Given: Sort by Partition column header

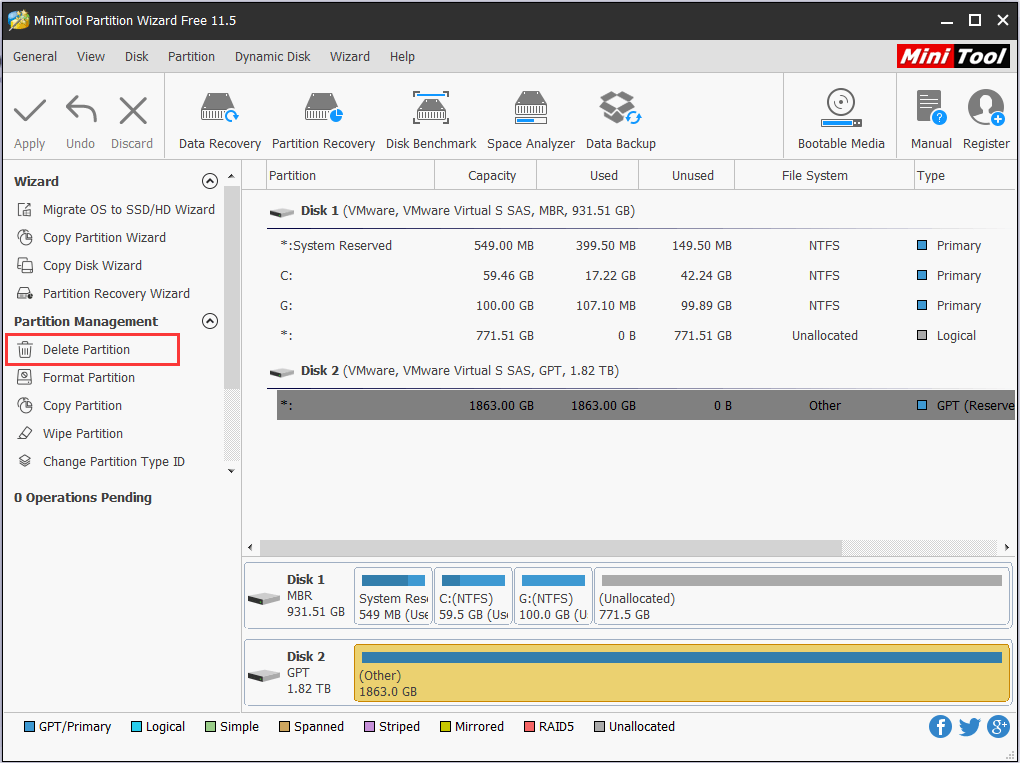Looking at the screenshot, I should pos(351,176).
